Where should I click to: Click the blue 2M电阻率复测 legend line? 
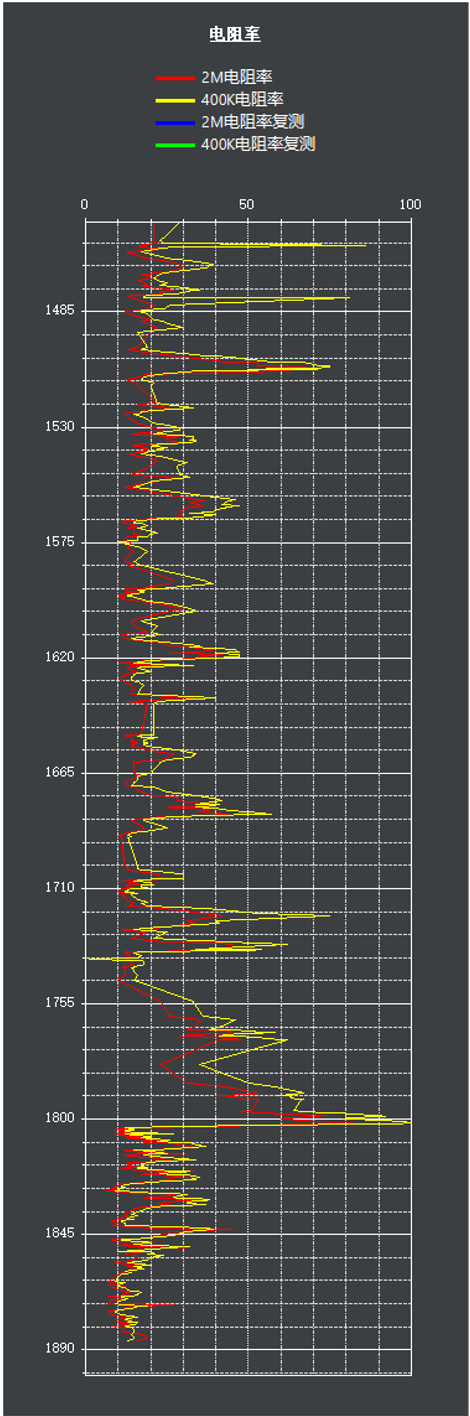click(x=173, y=123)
